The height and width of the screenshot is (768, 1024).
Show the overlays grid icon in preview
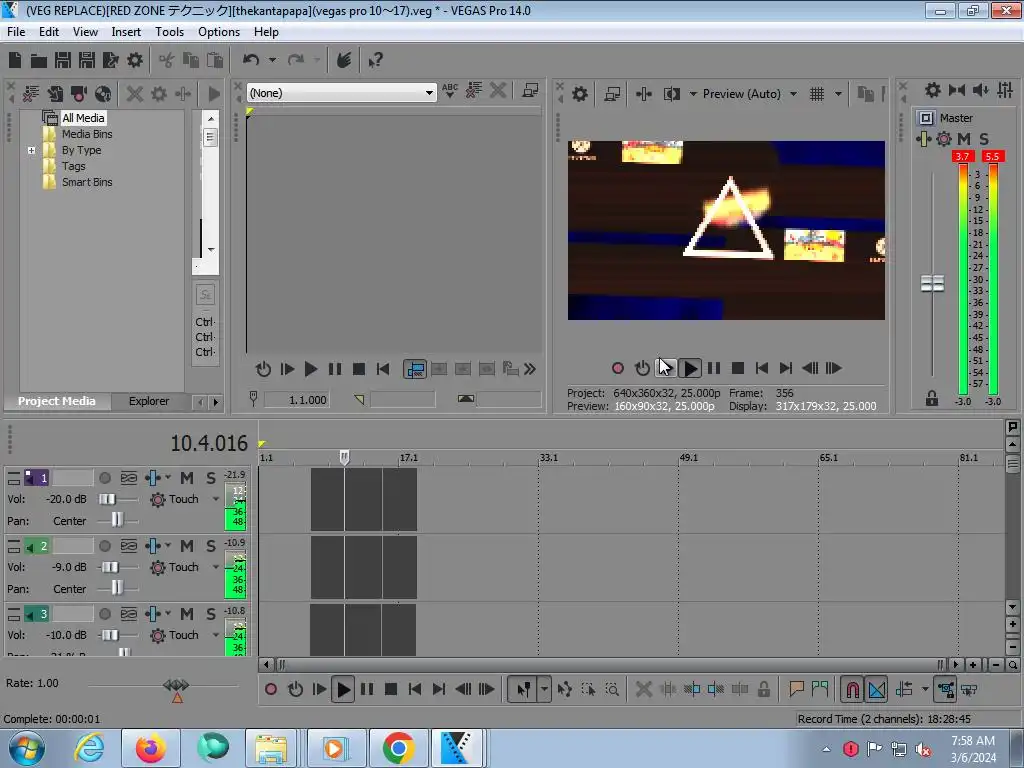click(x=817, y=94)
